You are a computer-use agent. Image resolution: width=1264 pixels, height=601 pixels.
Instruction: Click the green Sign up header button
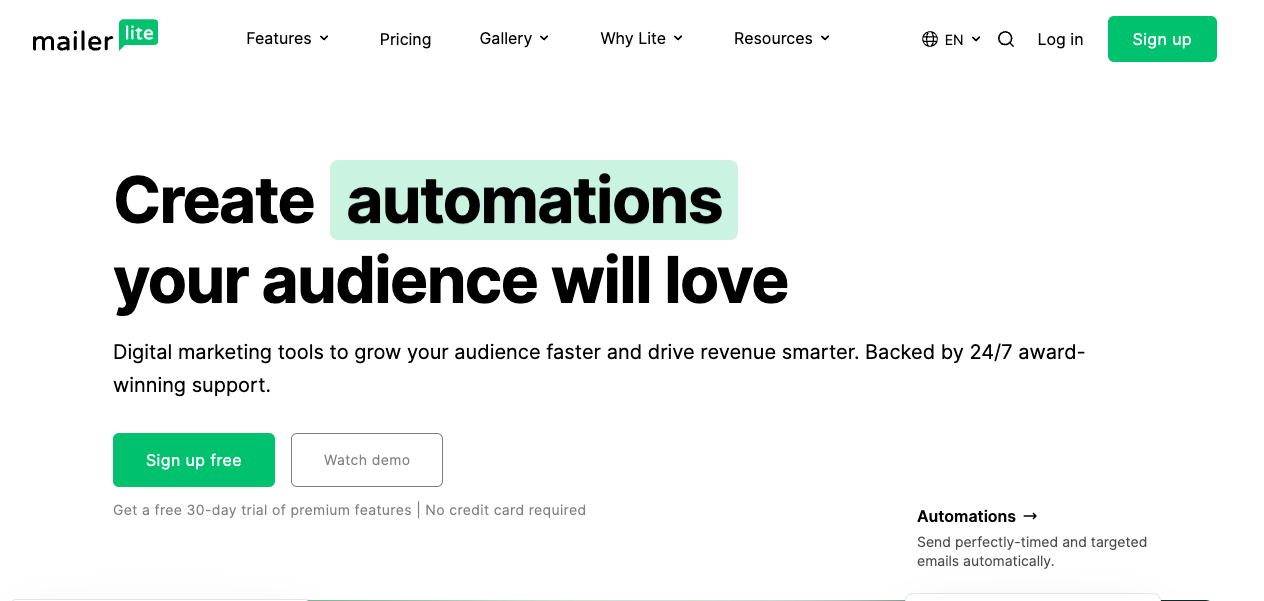[1162, 39]
